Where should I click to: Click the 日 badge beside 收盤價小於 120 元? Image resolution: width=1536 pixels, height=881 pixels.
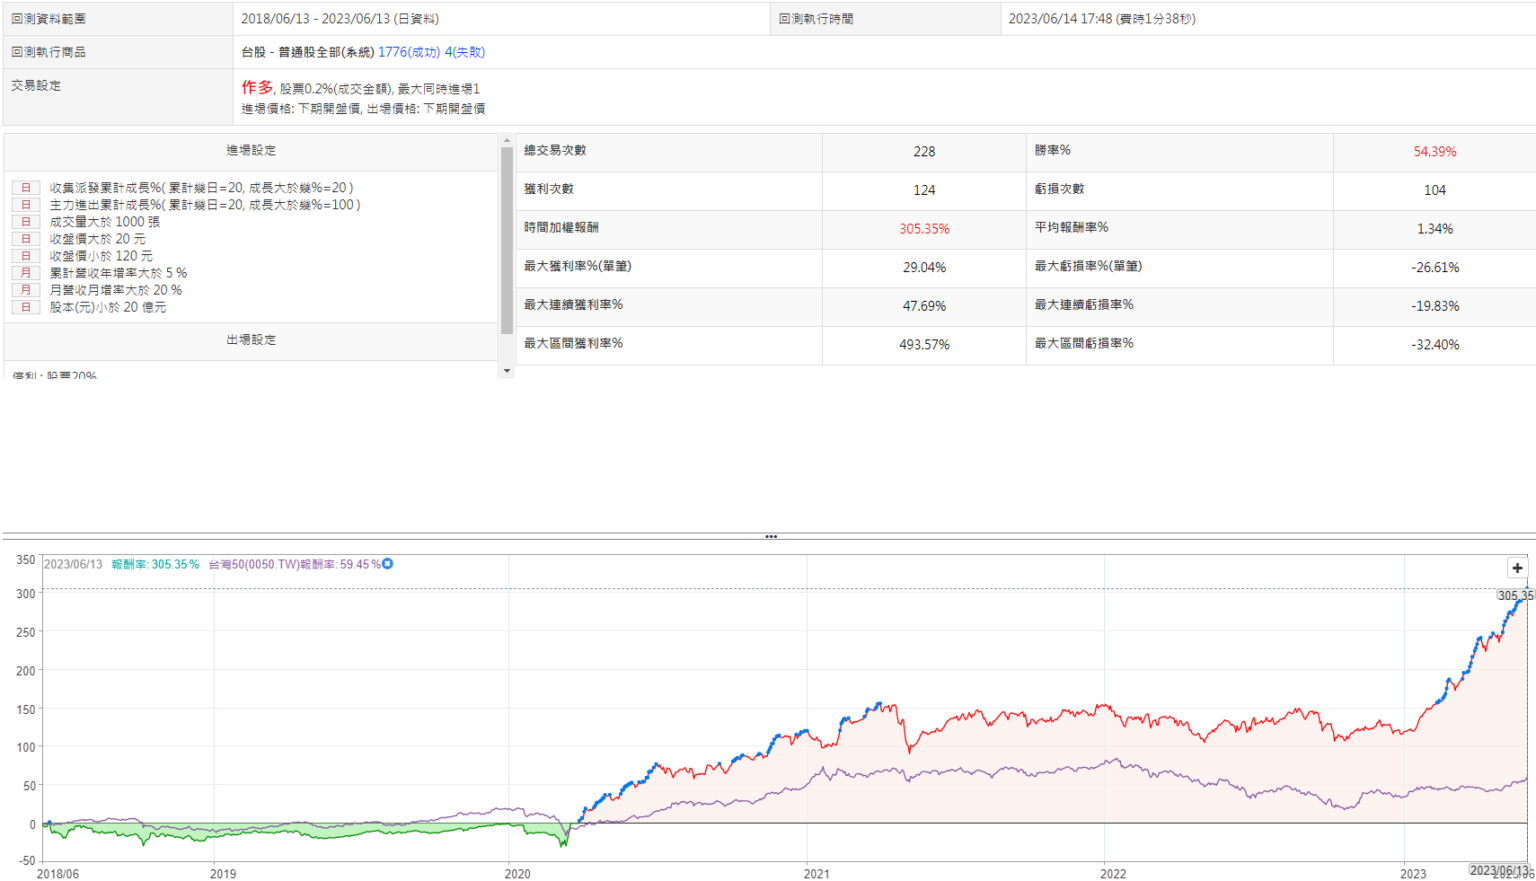26,256
